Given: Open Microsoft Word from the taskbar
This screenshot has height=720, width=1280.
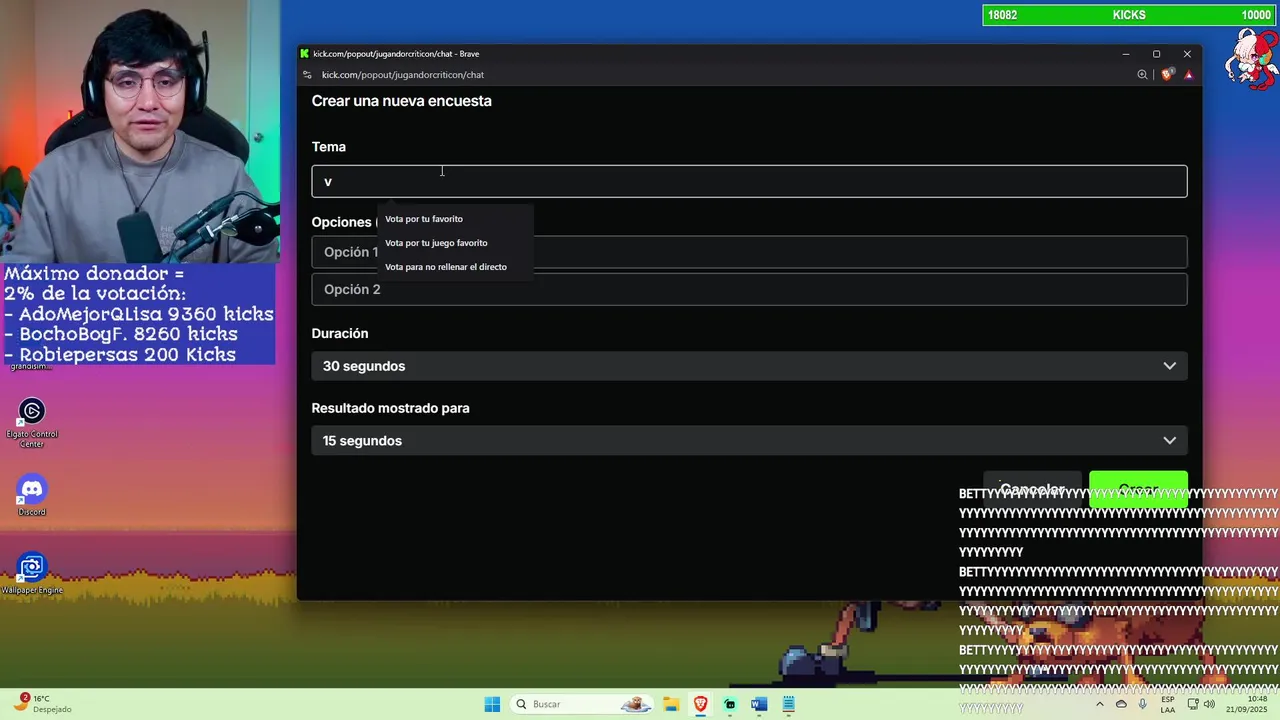Looking at the screenshot, I should click(759, 704).
